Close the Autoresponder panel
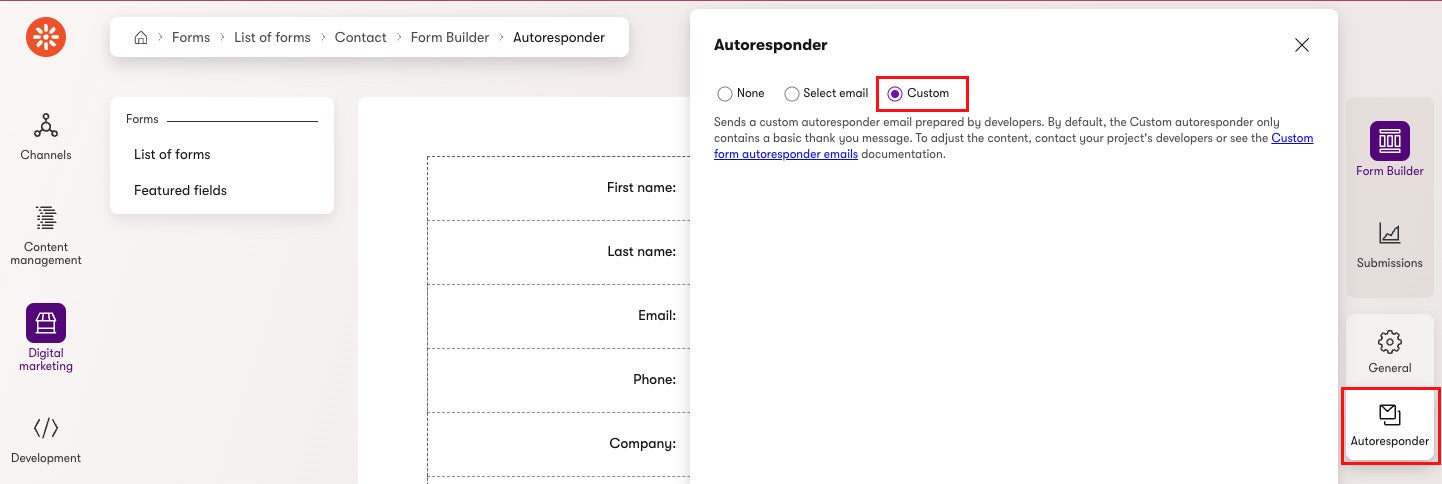 coord(1301,45)
